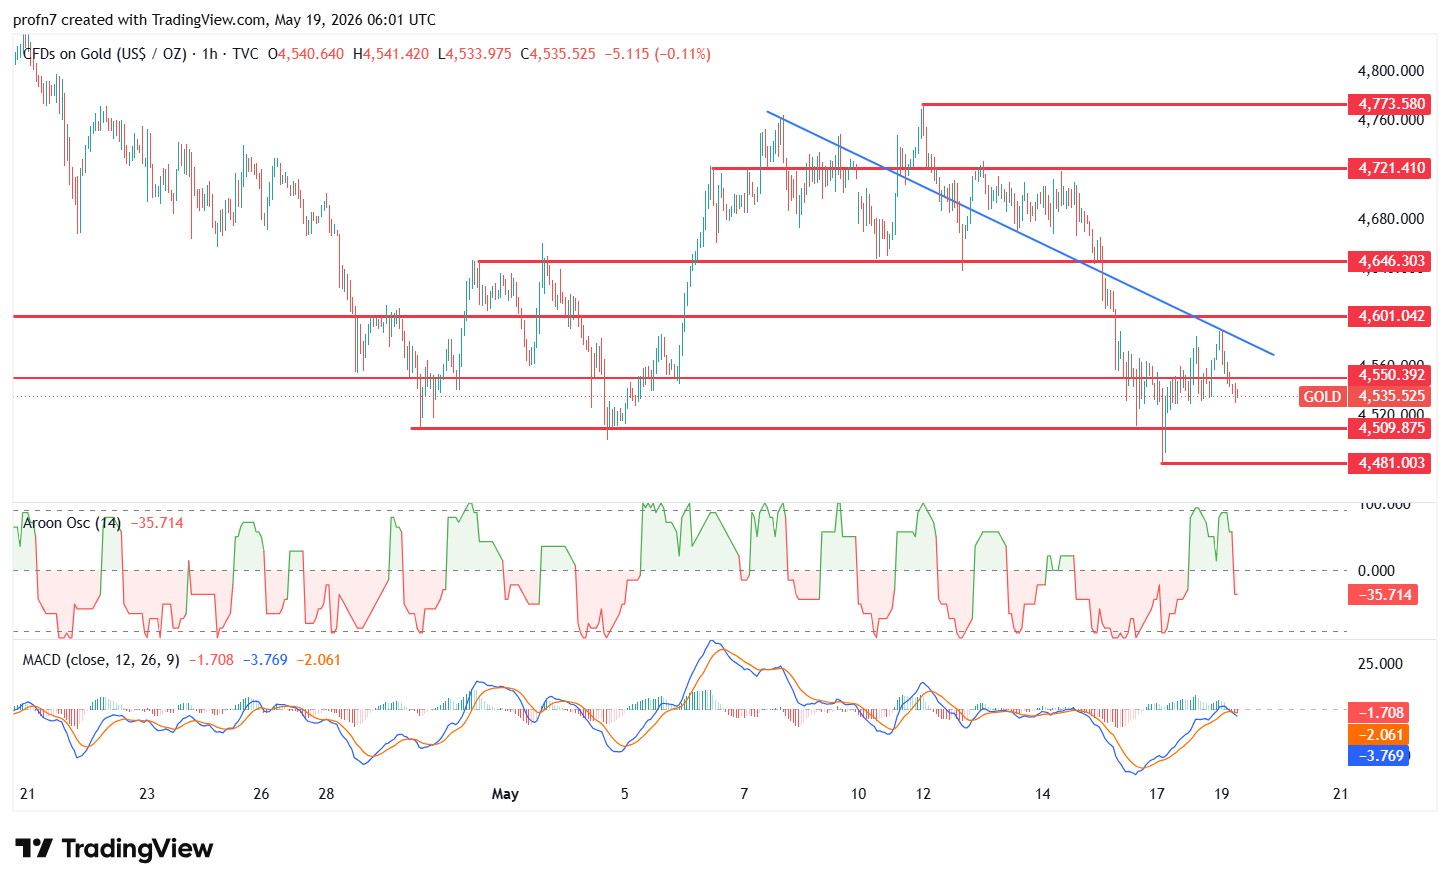Click the GOLD symbol price tag

1322,397
